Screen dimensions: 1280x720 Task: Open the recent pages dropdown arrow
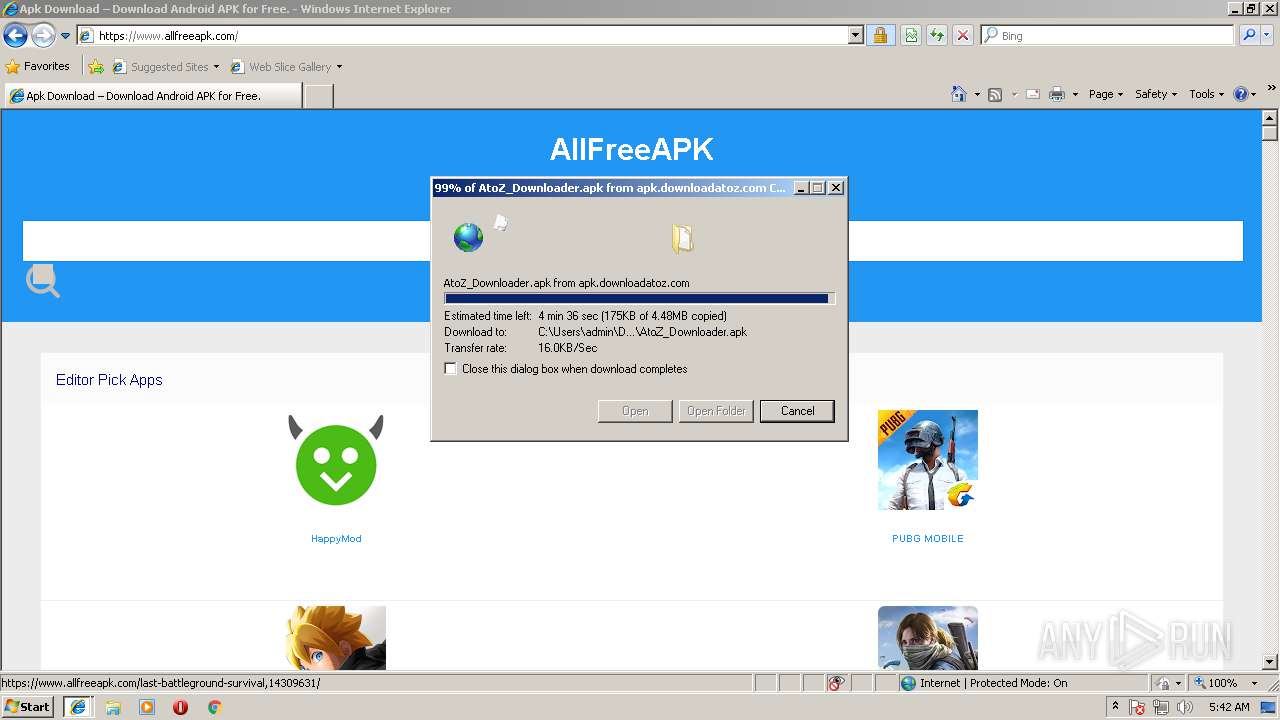point(65,36)
